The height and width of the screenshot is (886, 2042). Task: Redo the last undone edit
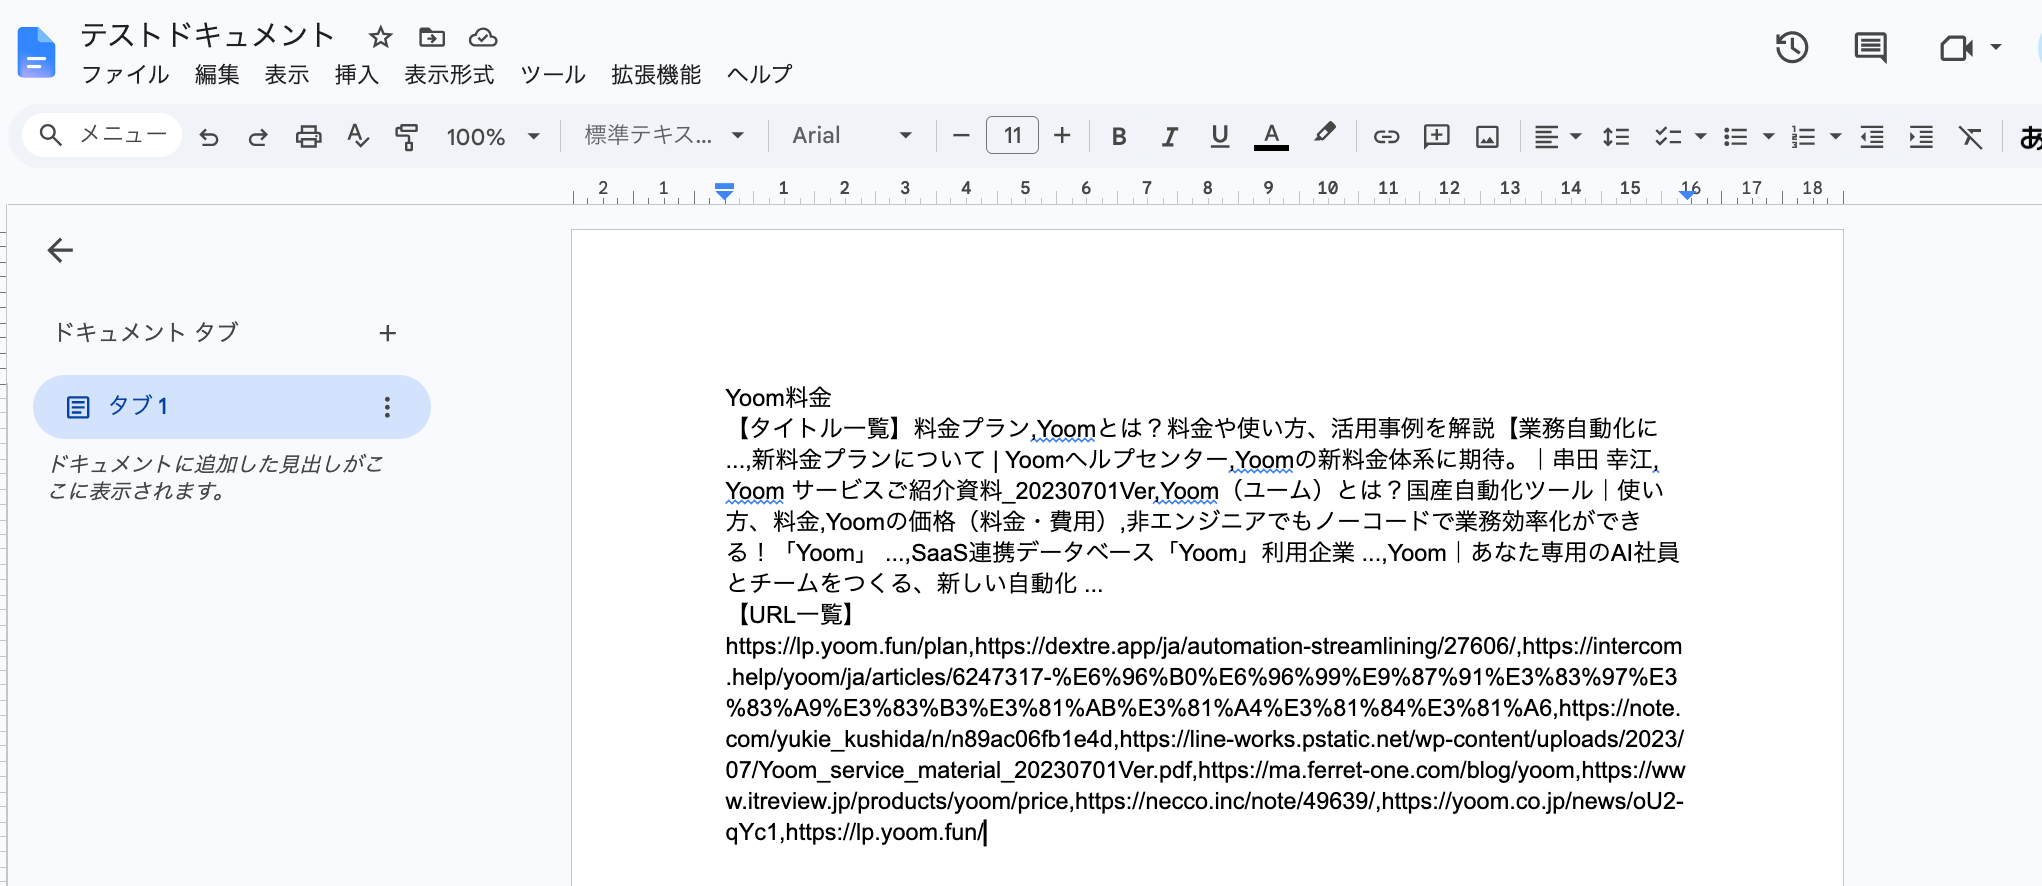258,136
